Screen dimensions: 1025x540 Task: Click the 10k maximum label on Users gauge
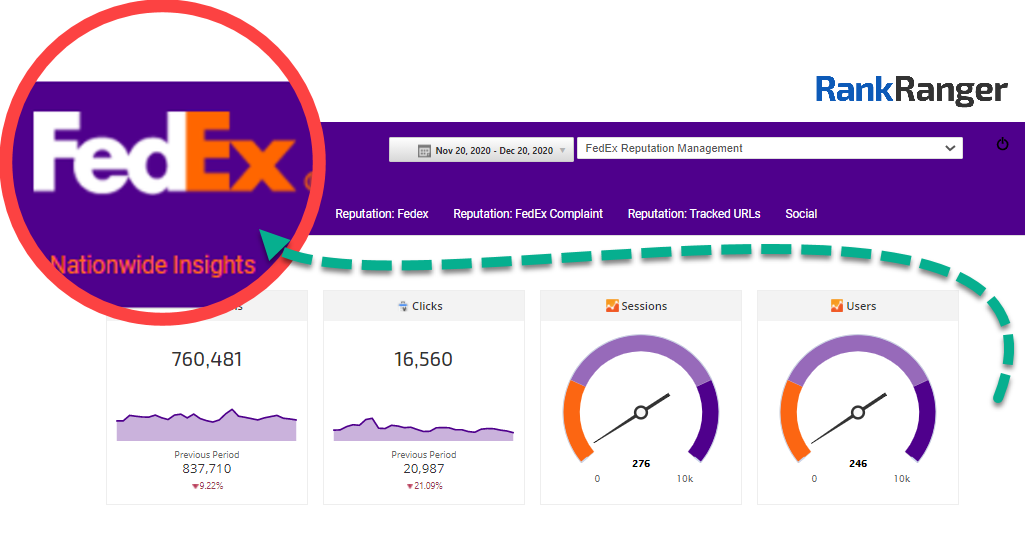pyautogui.click(x=901, y=479)
